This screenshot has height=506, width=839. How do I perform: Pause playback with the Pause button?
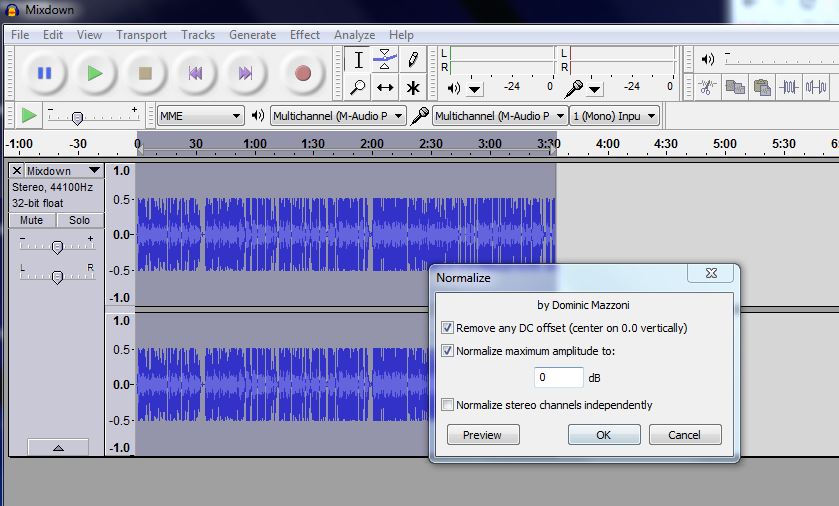(44, 73)
